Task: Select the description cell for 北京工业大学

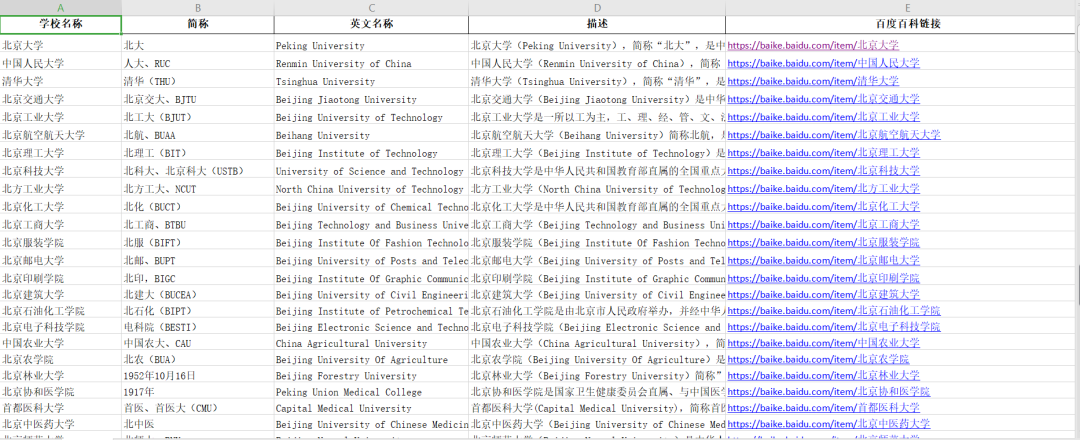Action: coord(597,117)
